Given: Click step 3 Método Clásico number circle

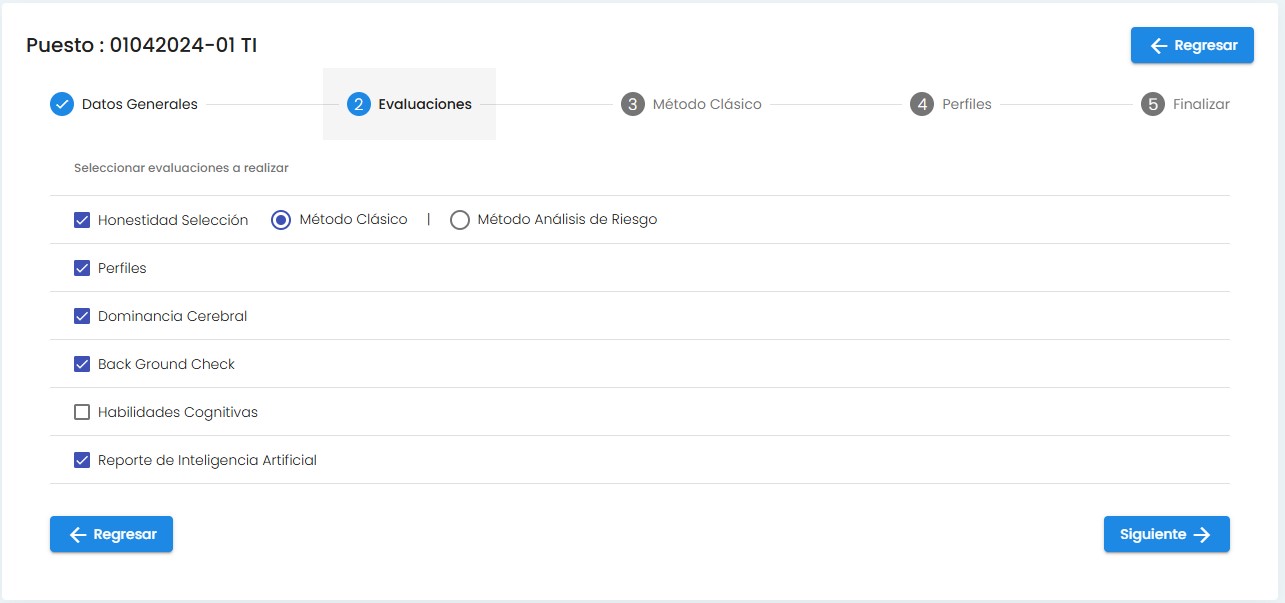Looking at the screenshot, I should tap(632, 104).
